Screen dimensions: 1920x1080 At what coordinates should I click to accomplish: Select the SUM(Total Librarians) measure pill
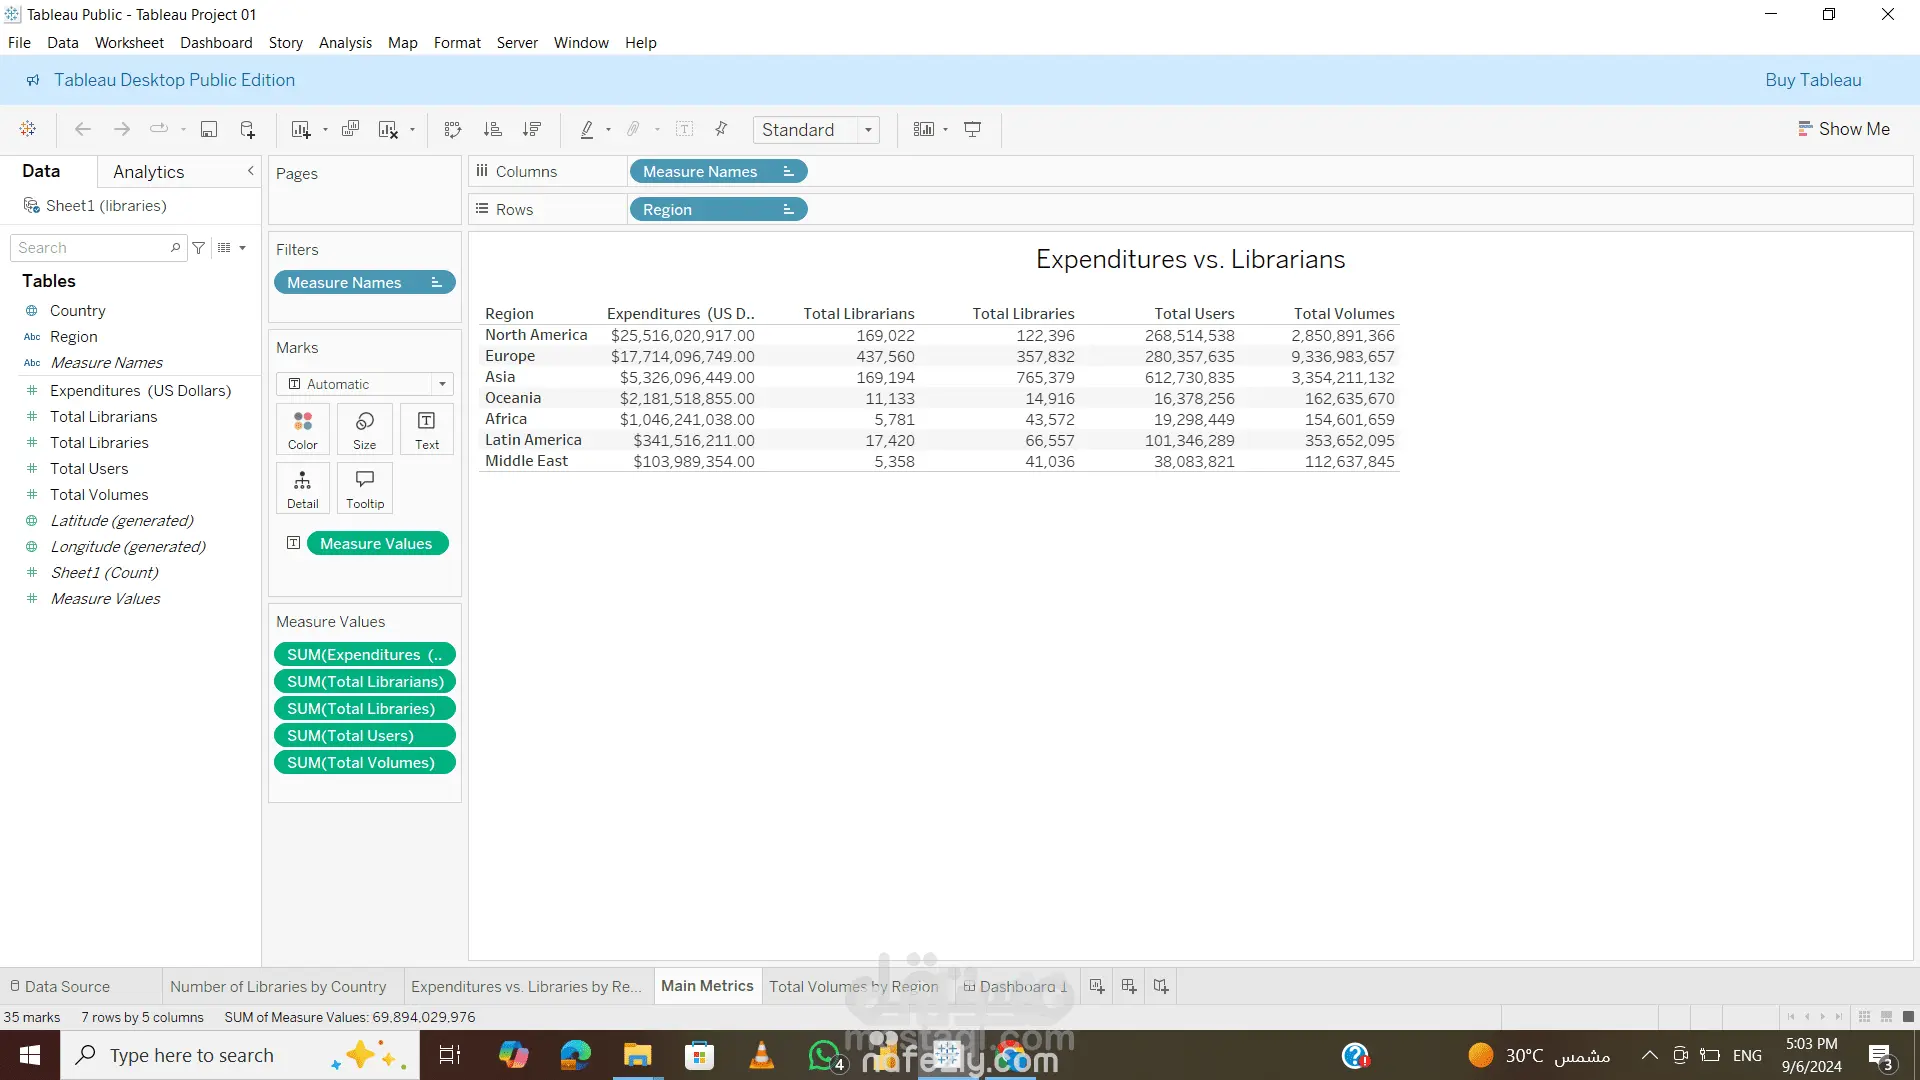click(365, 682)
